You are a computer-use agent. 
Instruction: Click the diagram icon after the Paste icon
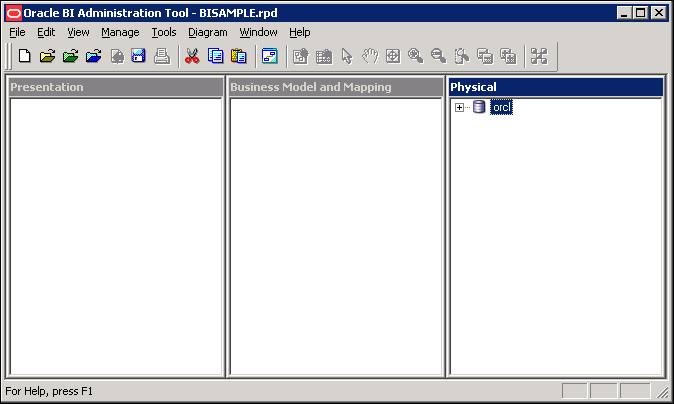270,56
